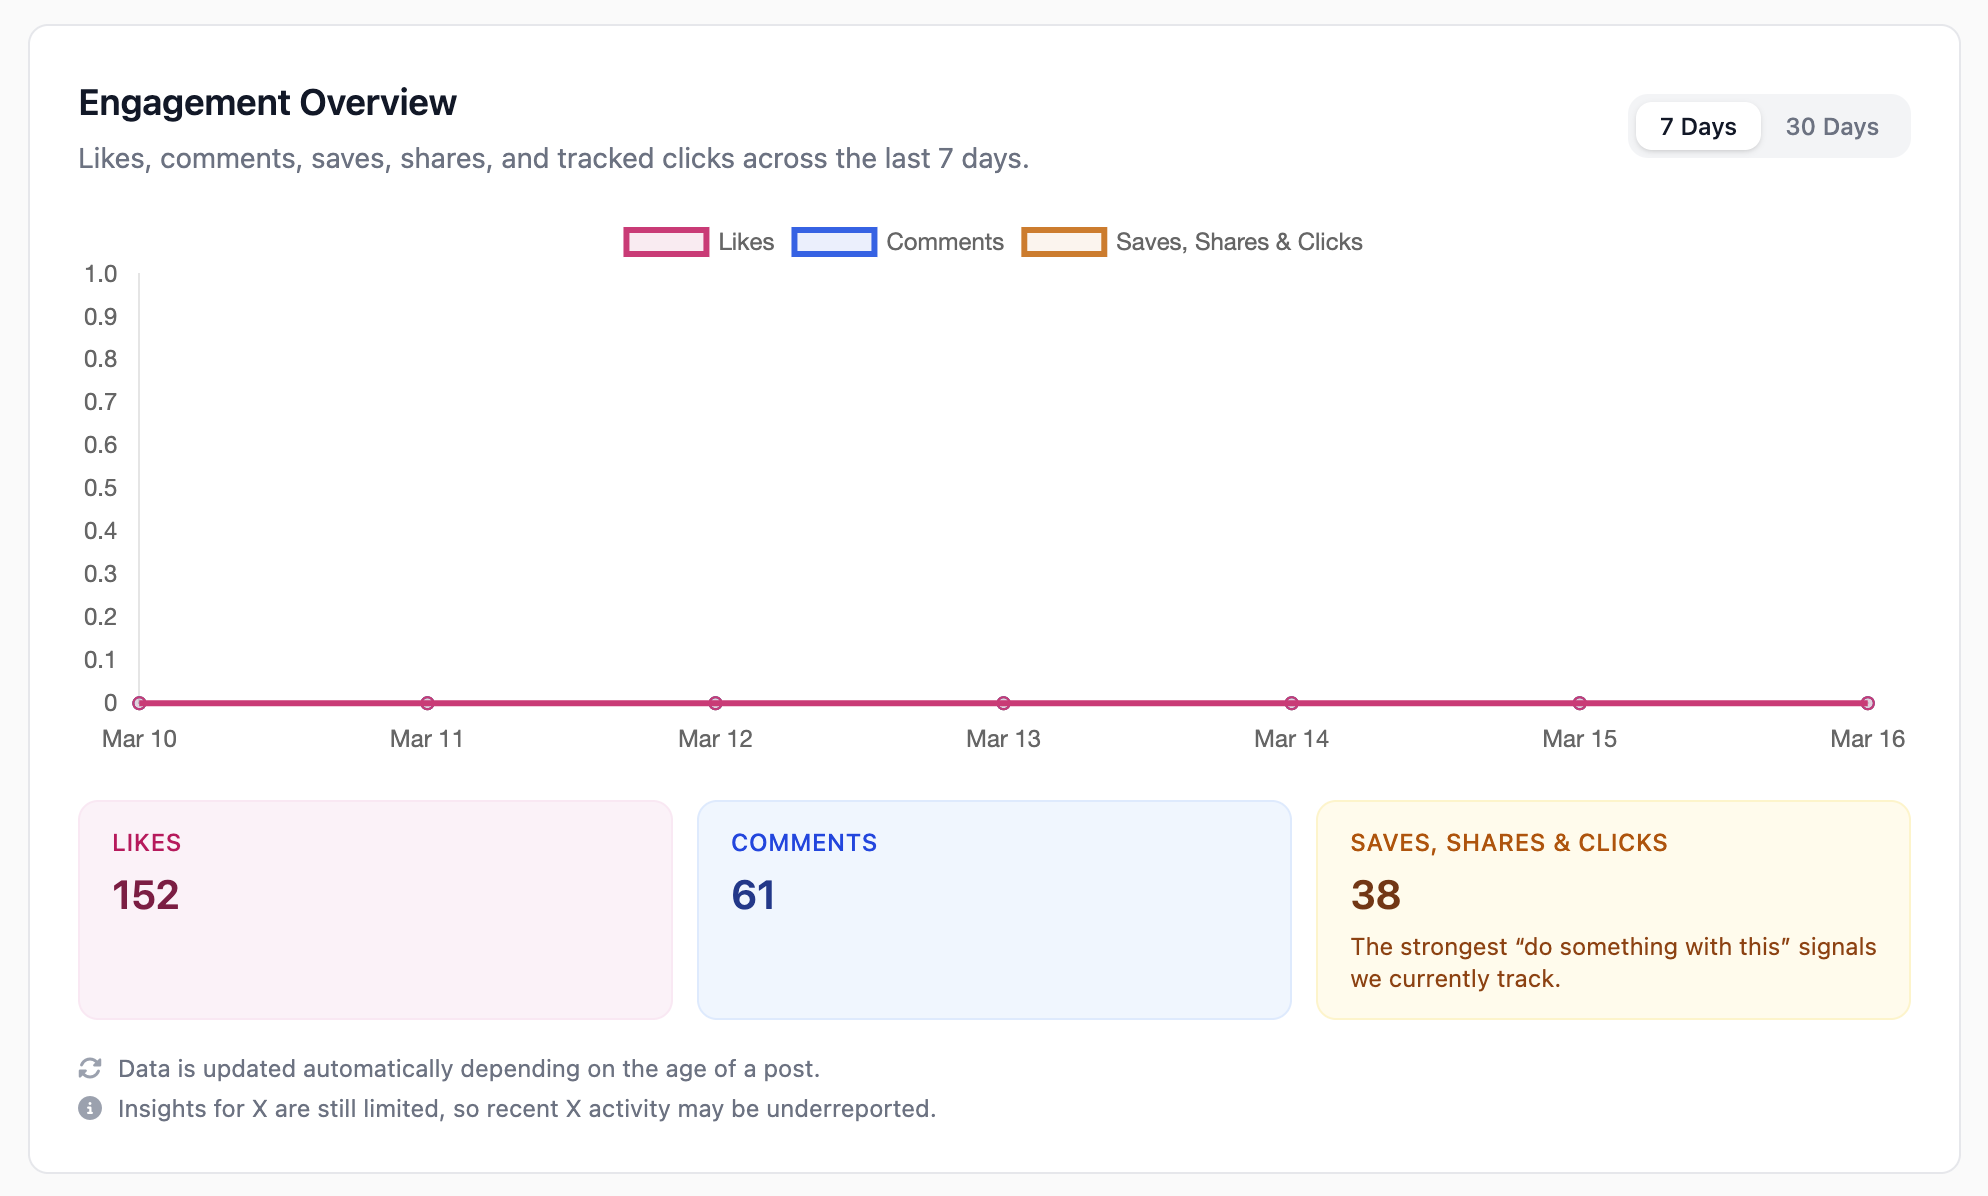Switch to the 30 Days view
The width and height of the screenshot is (1988, 1196).
[1831, 127]
